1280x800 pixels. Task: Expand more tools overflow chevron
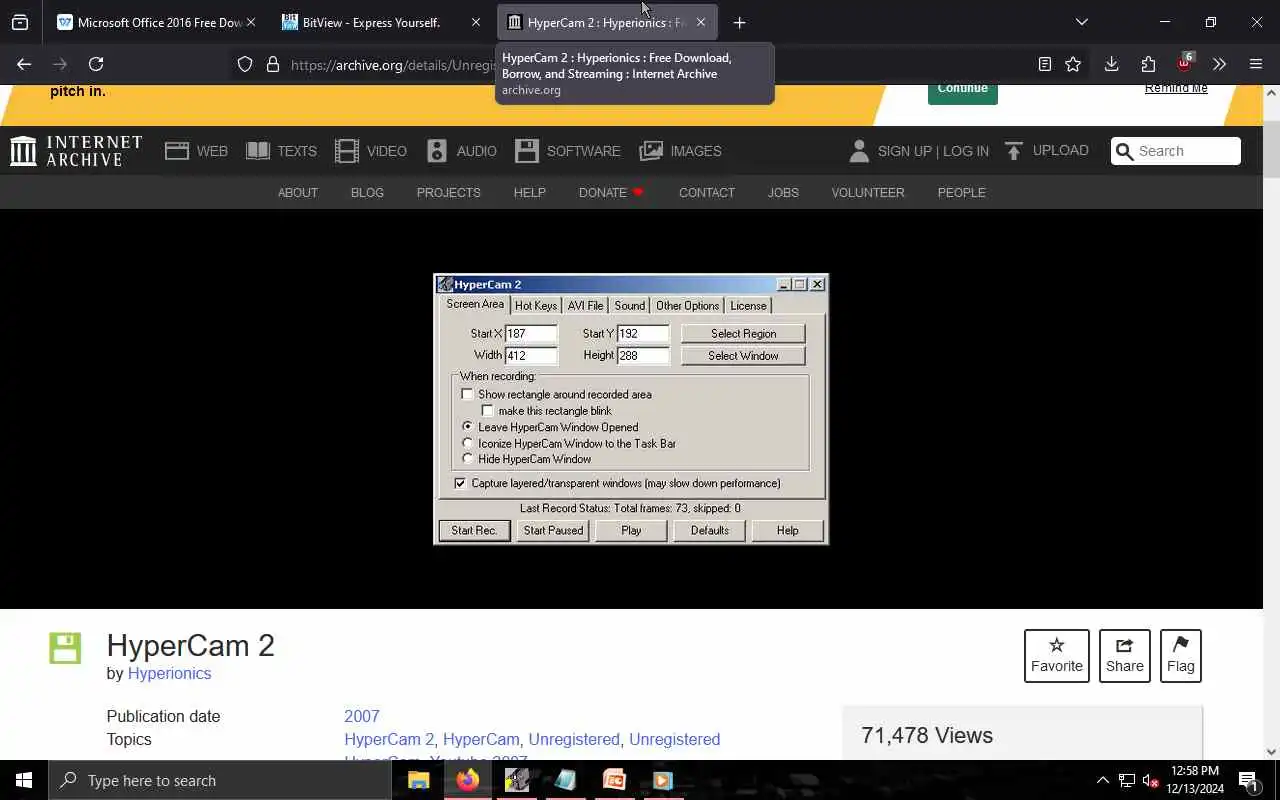click(1219, 64)
